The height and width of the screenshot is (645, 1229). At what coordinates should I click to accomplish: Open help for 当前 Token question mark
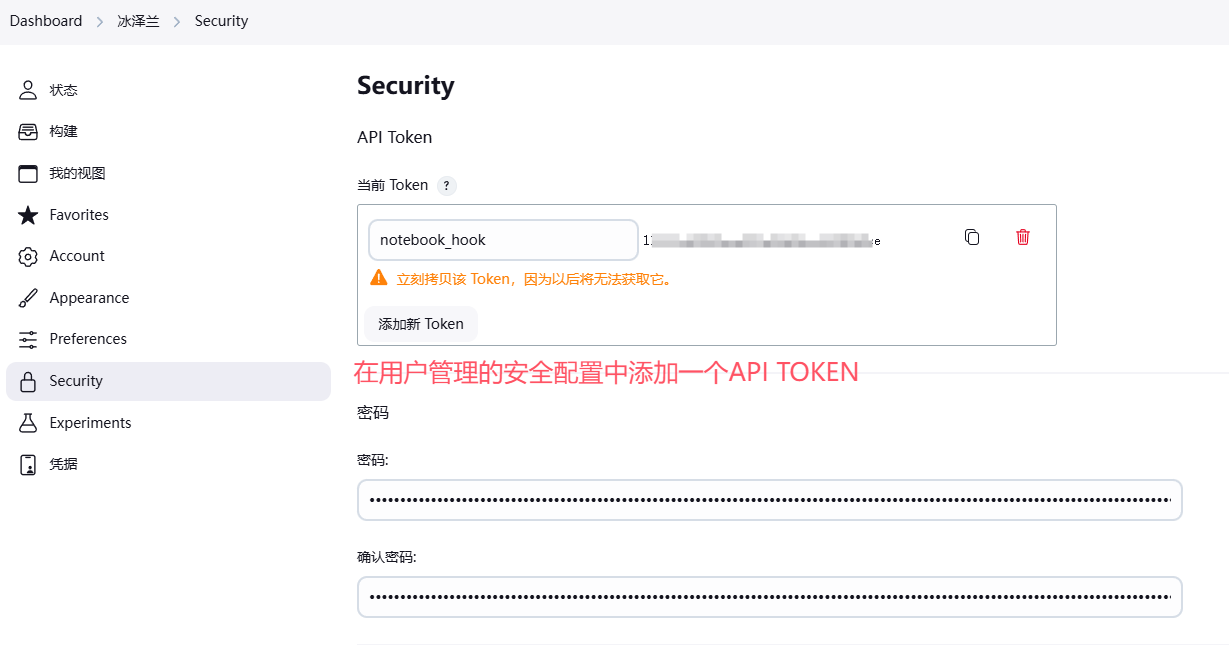point(446,185)
